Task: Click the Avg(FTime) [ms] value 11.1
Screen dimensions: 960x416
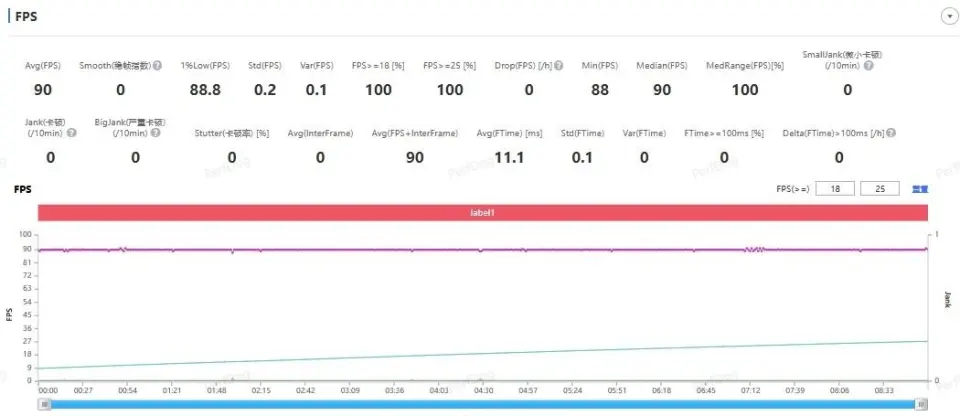Action: (509, 157)
